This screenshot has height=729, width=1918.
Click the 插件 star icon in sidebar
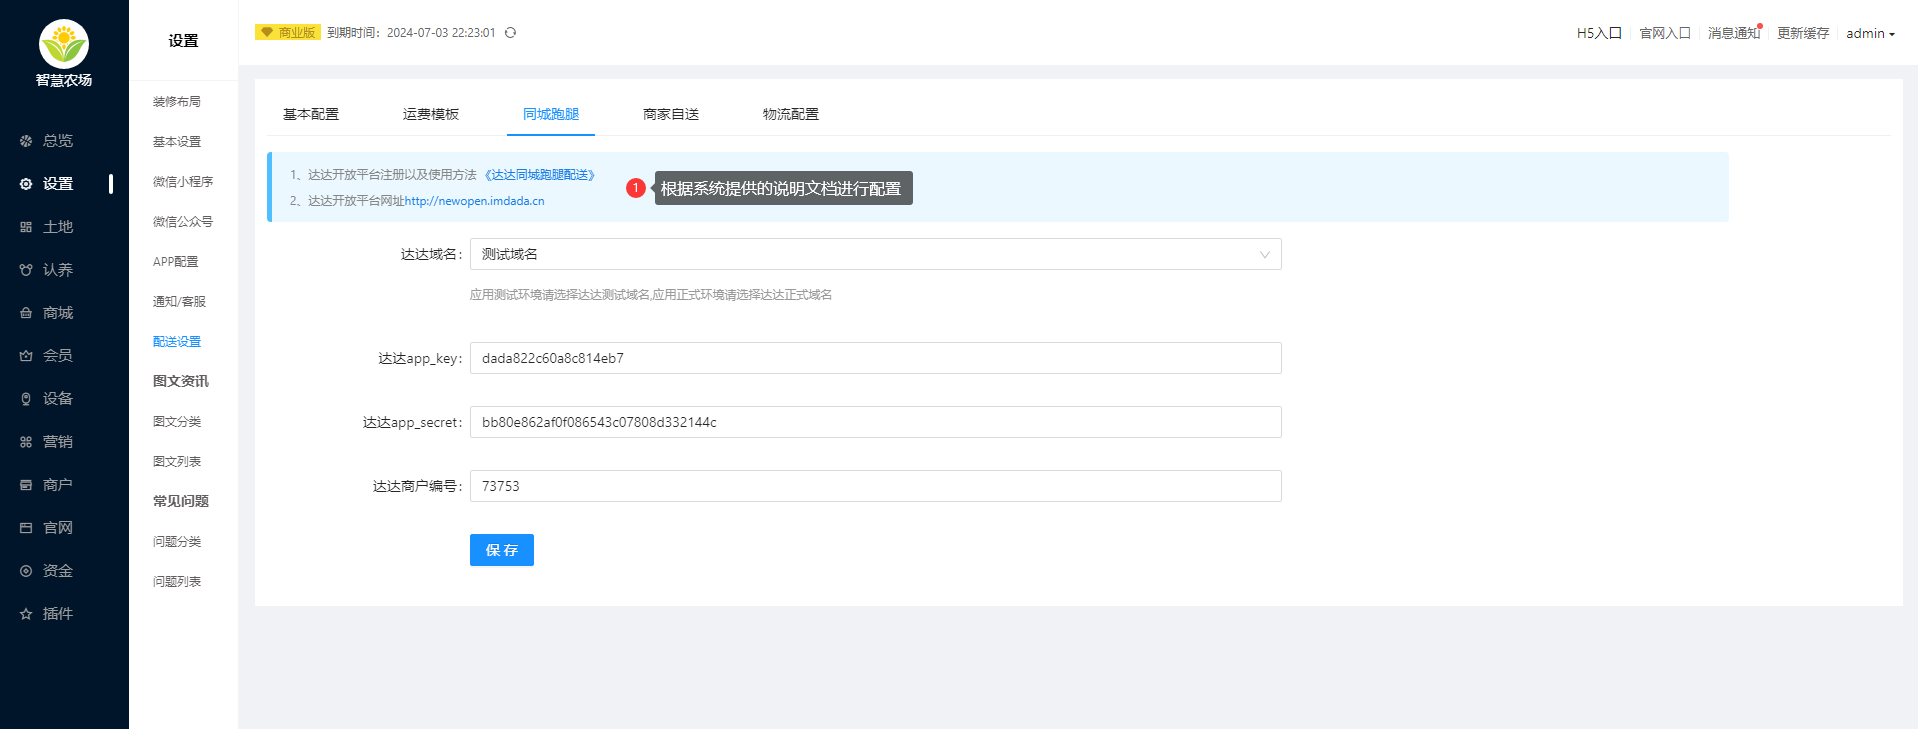point(26,614)
